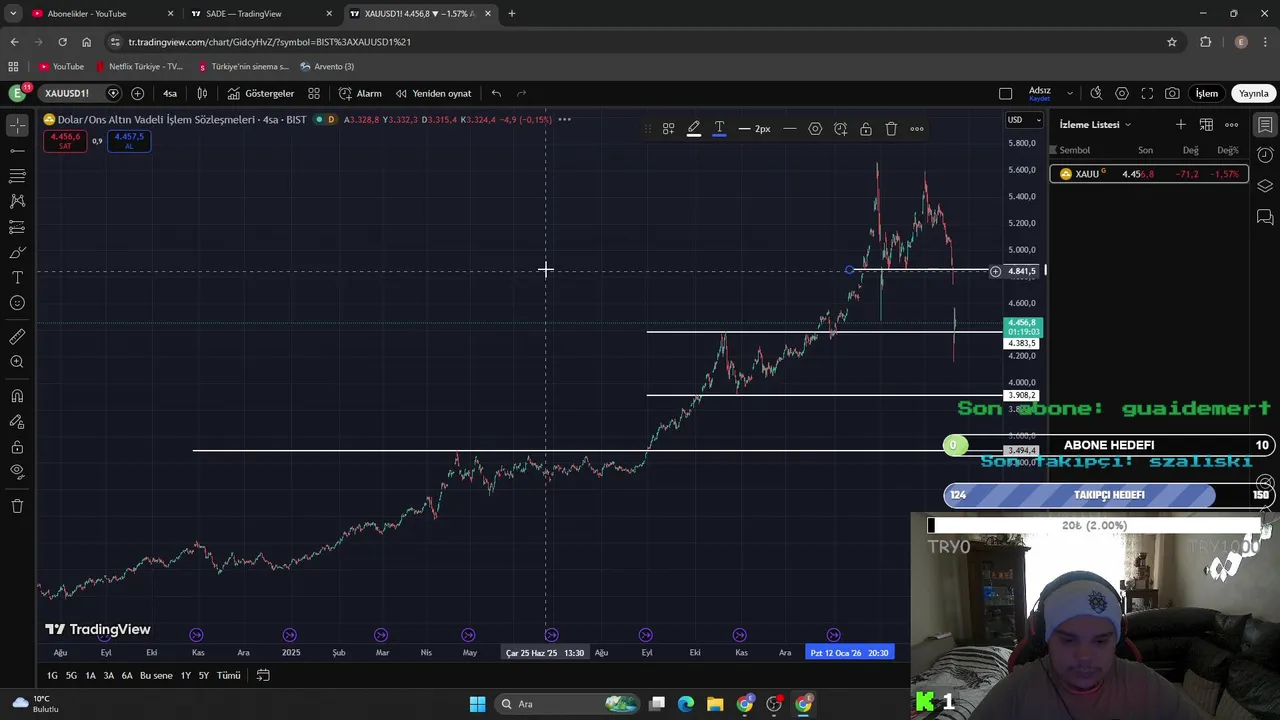This screenshot has height=720, width=1280.
Task: Open drawing settings in floating toolbar
Action: point(815,128)
